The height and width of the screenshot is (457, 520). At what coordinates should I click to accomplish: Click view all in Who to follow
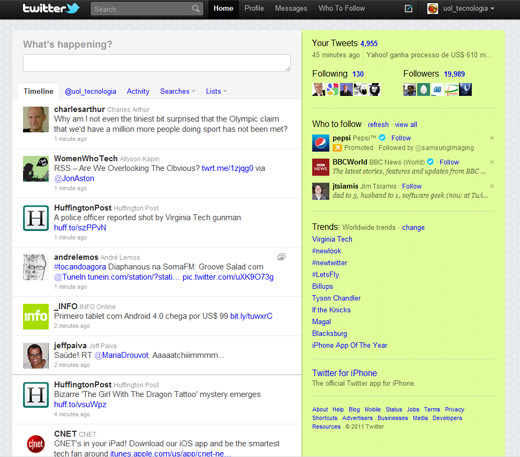[x=406, y=125]
